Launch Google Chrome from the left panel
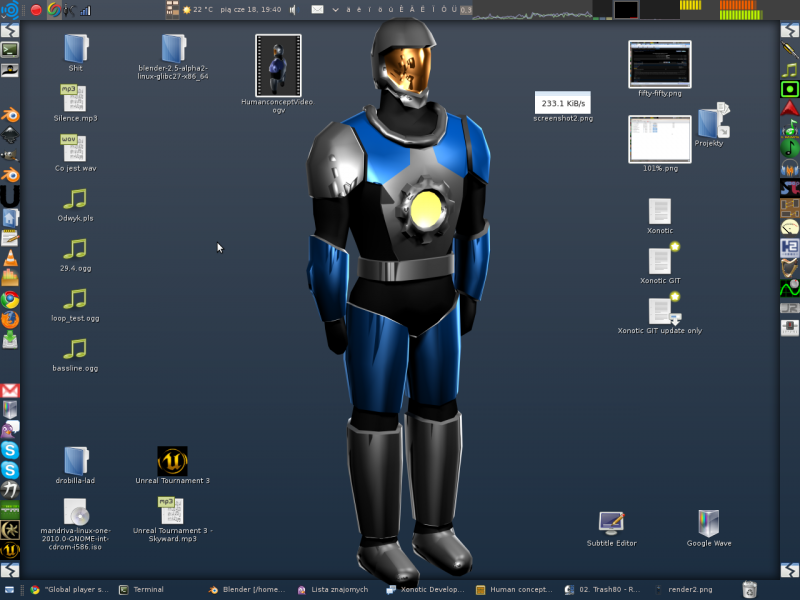This screenshot has width=800, height=600. (x=10, y=299)
